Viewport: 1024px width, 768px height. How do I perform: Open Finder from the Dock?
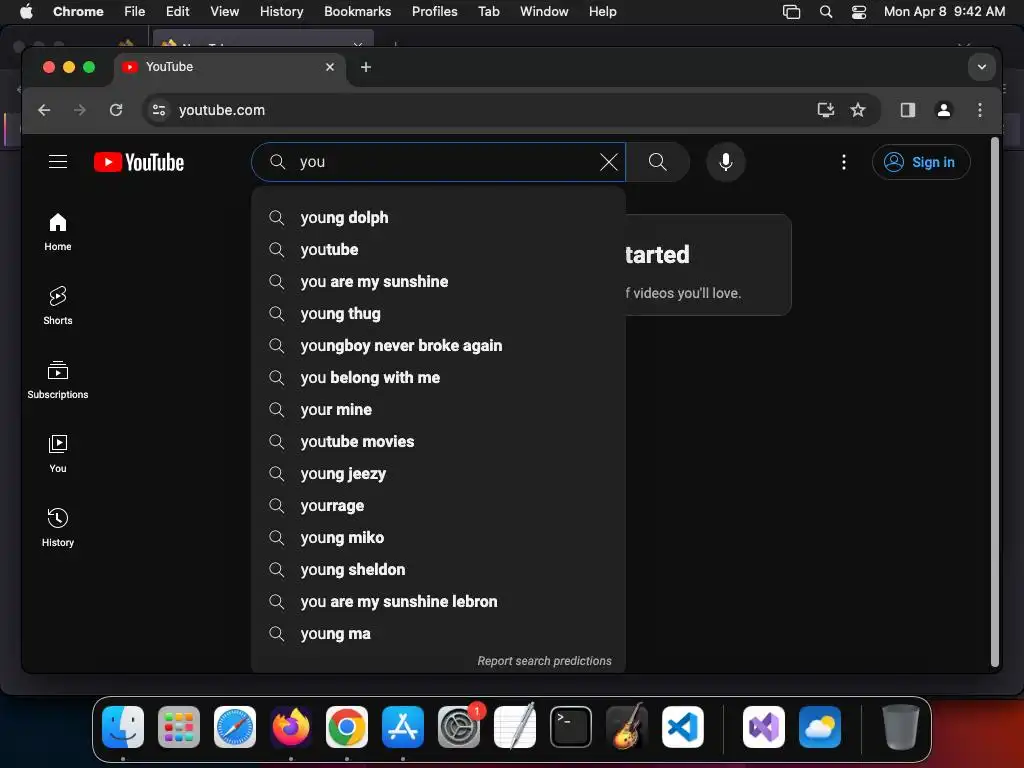tap(123, 727)
